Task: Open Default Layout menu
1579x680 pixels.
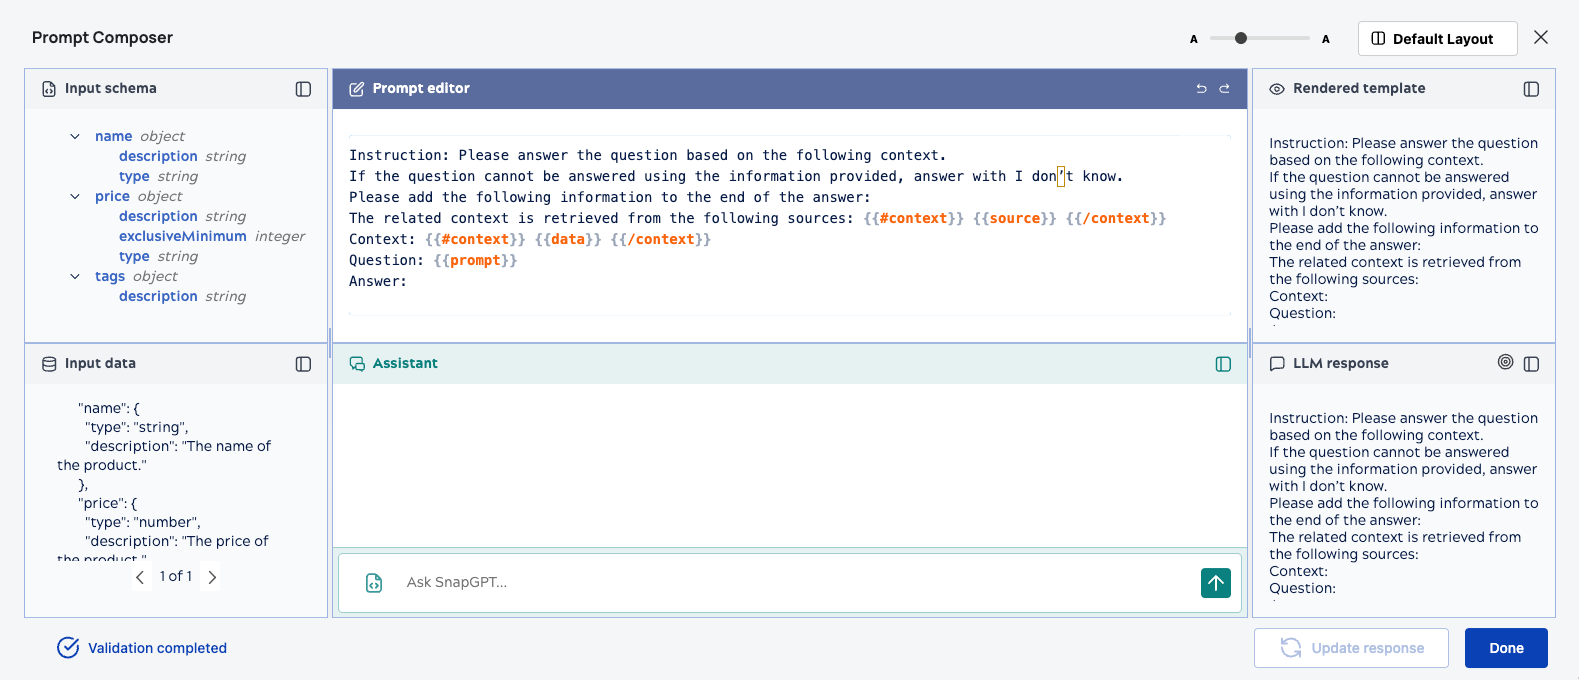Action: (x=1437, y=39)
